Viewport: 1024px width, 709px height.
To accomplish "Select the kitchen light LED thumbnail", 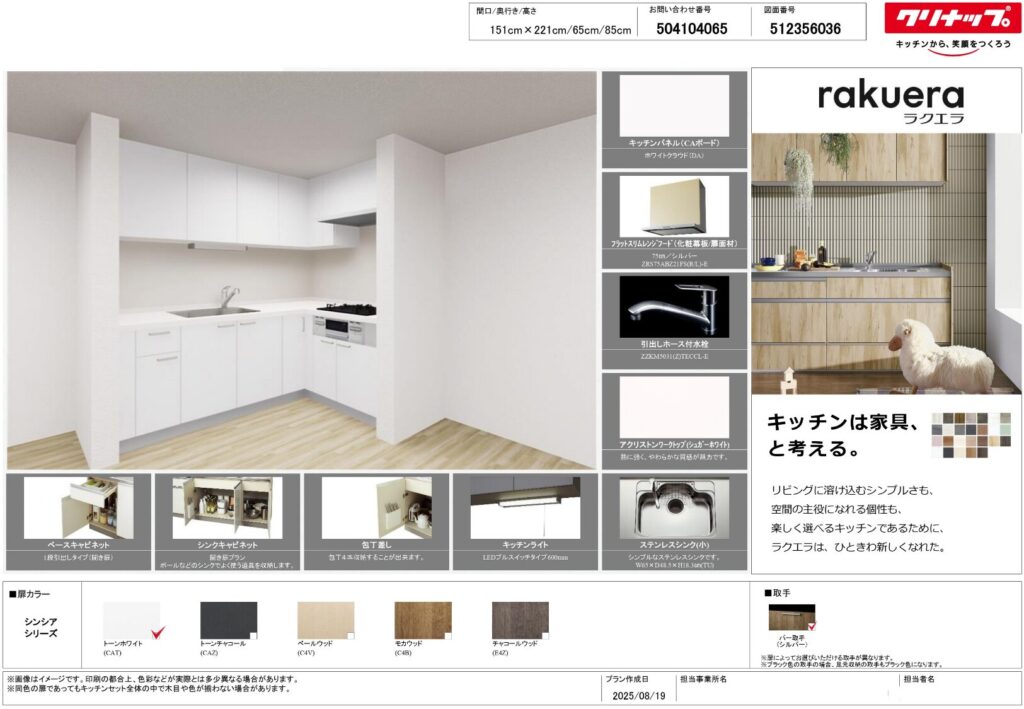I will coord(524,508).
